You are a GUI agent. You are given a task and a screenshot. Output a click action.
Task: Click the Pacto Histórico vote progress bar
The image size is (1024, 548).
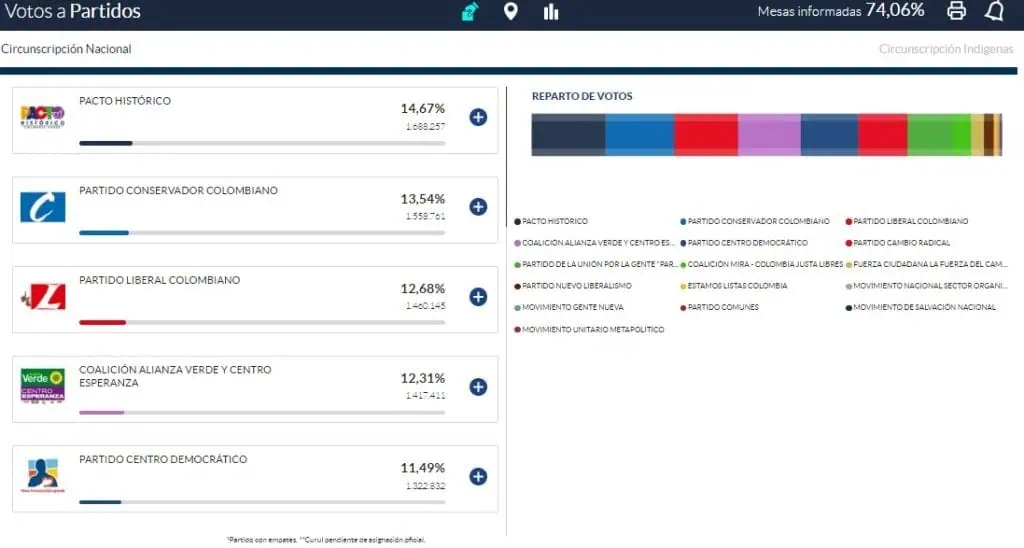click(262, 143)
